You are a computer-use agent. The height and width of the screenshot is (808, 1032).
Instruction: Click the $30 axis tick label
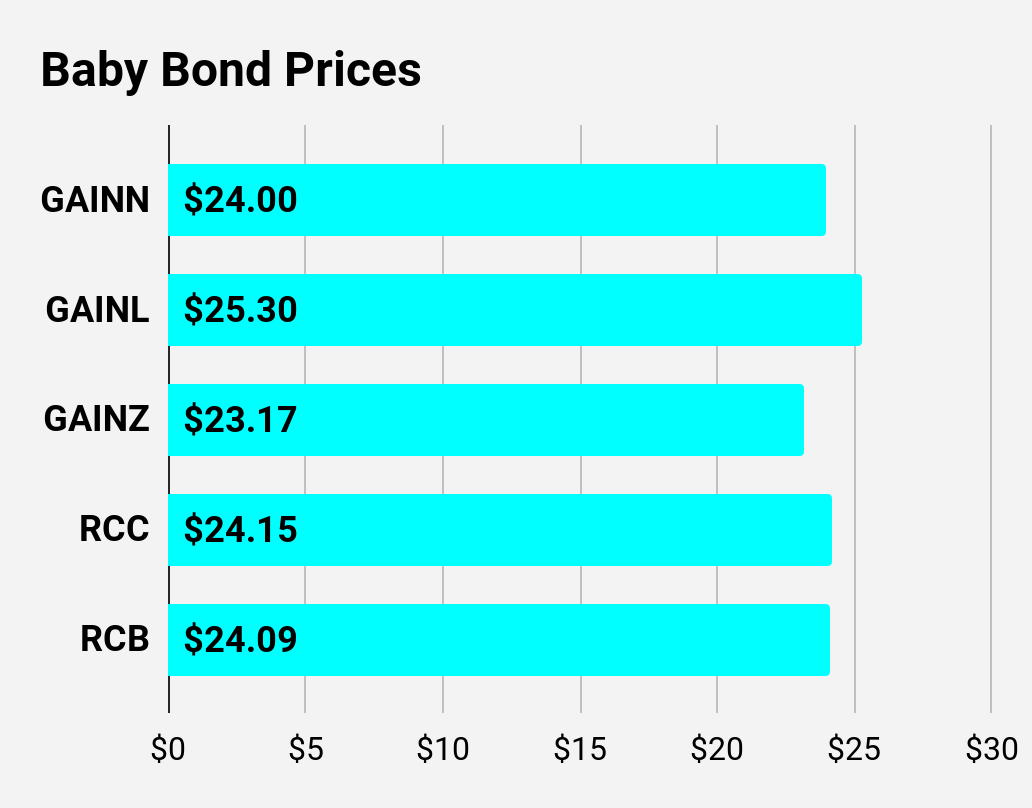(991, 749)
